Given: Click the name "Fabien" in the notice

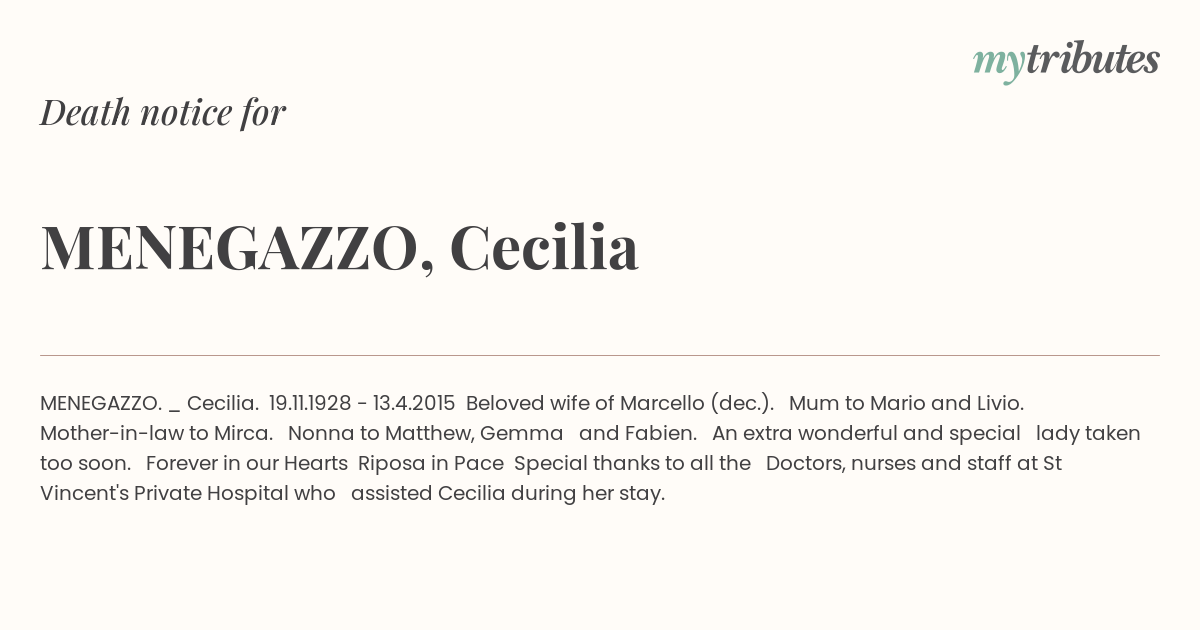Looking at the screenshot, I should 660,433.
